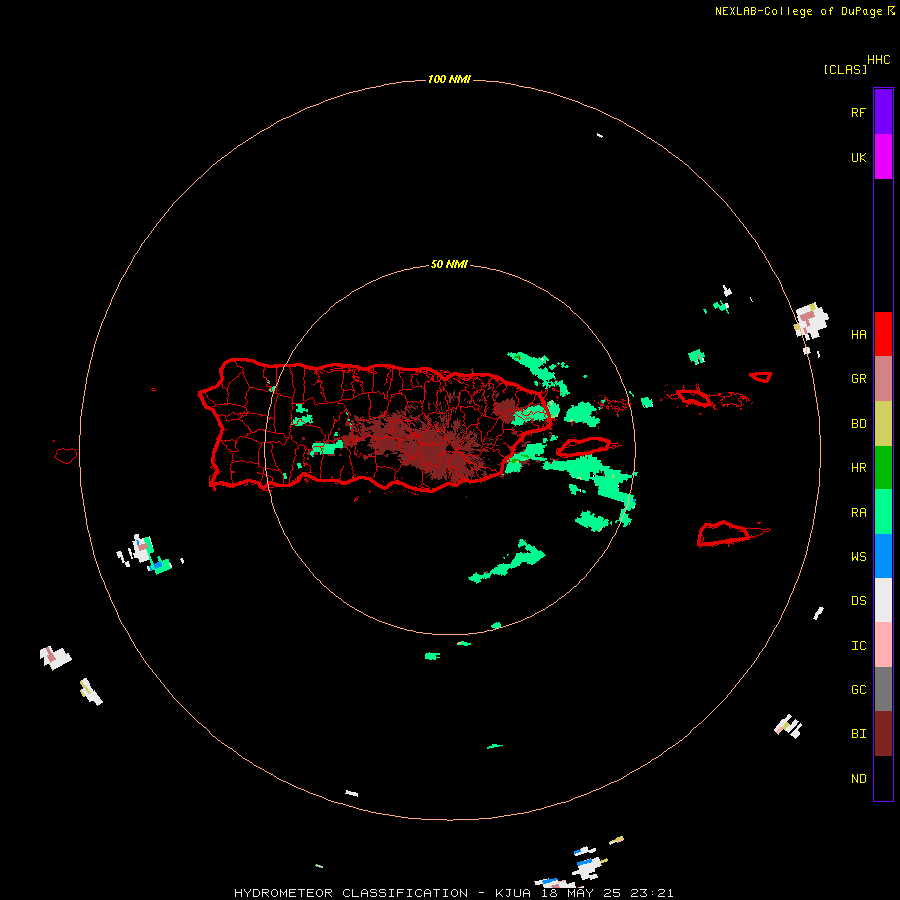The image size is (900, 900).
Task: Click the "UK" legend label
Action: point(858,157)
